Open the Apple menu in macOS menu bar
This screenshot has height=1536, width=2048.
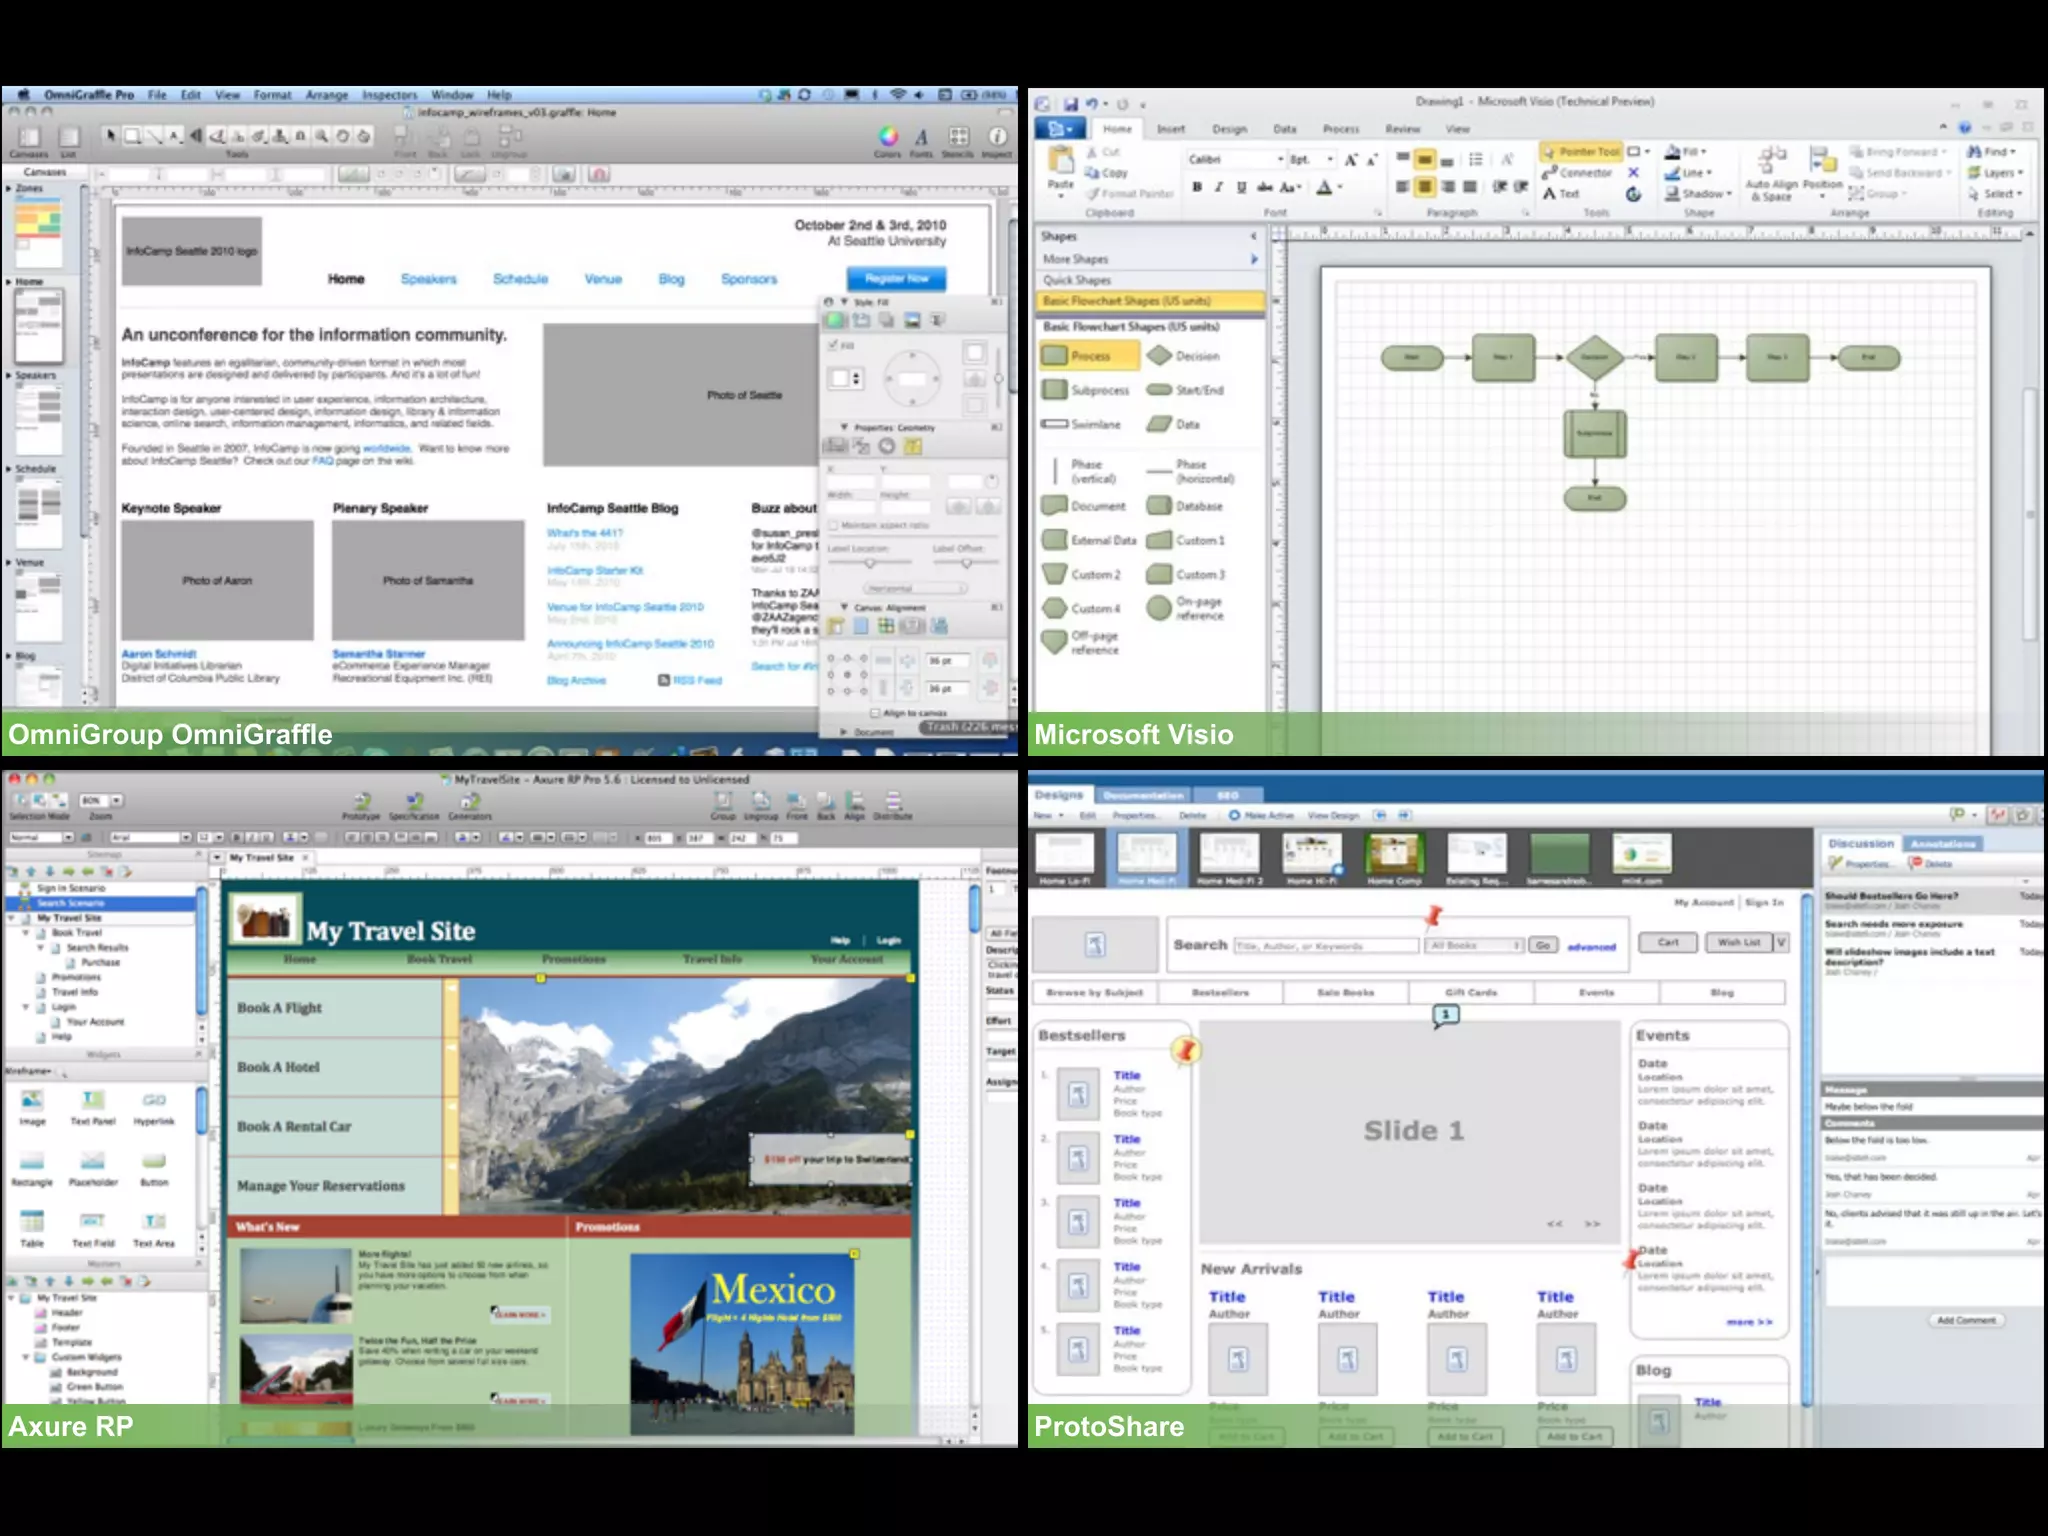pos(22,95)
